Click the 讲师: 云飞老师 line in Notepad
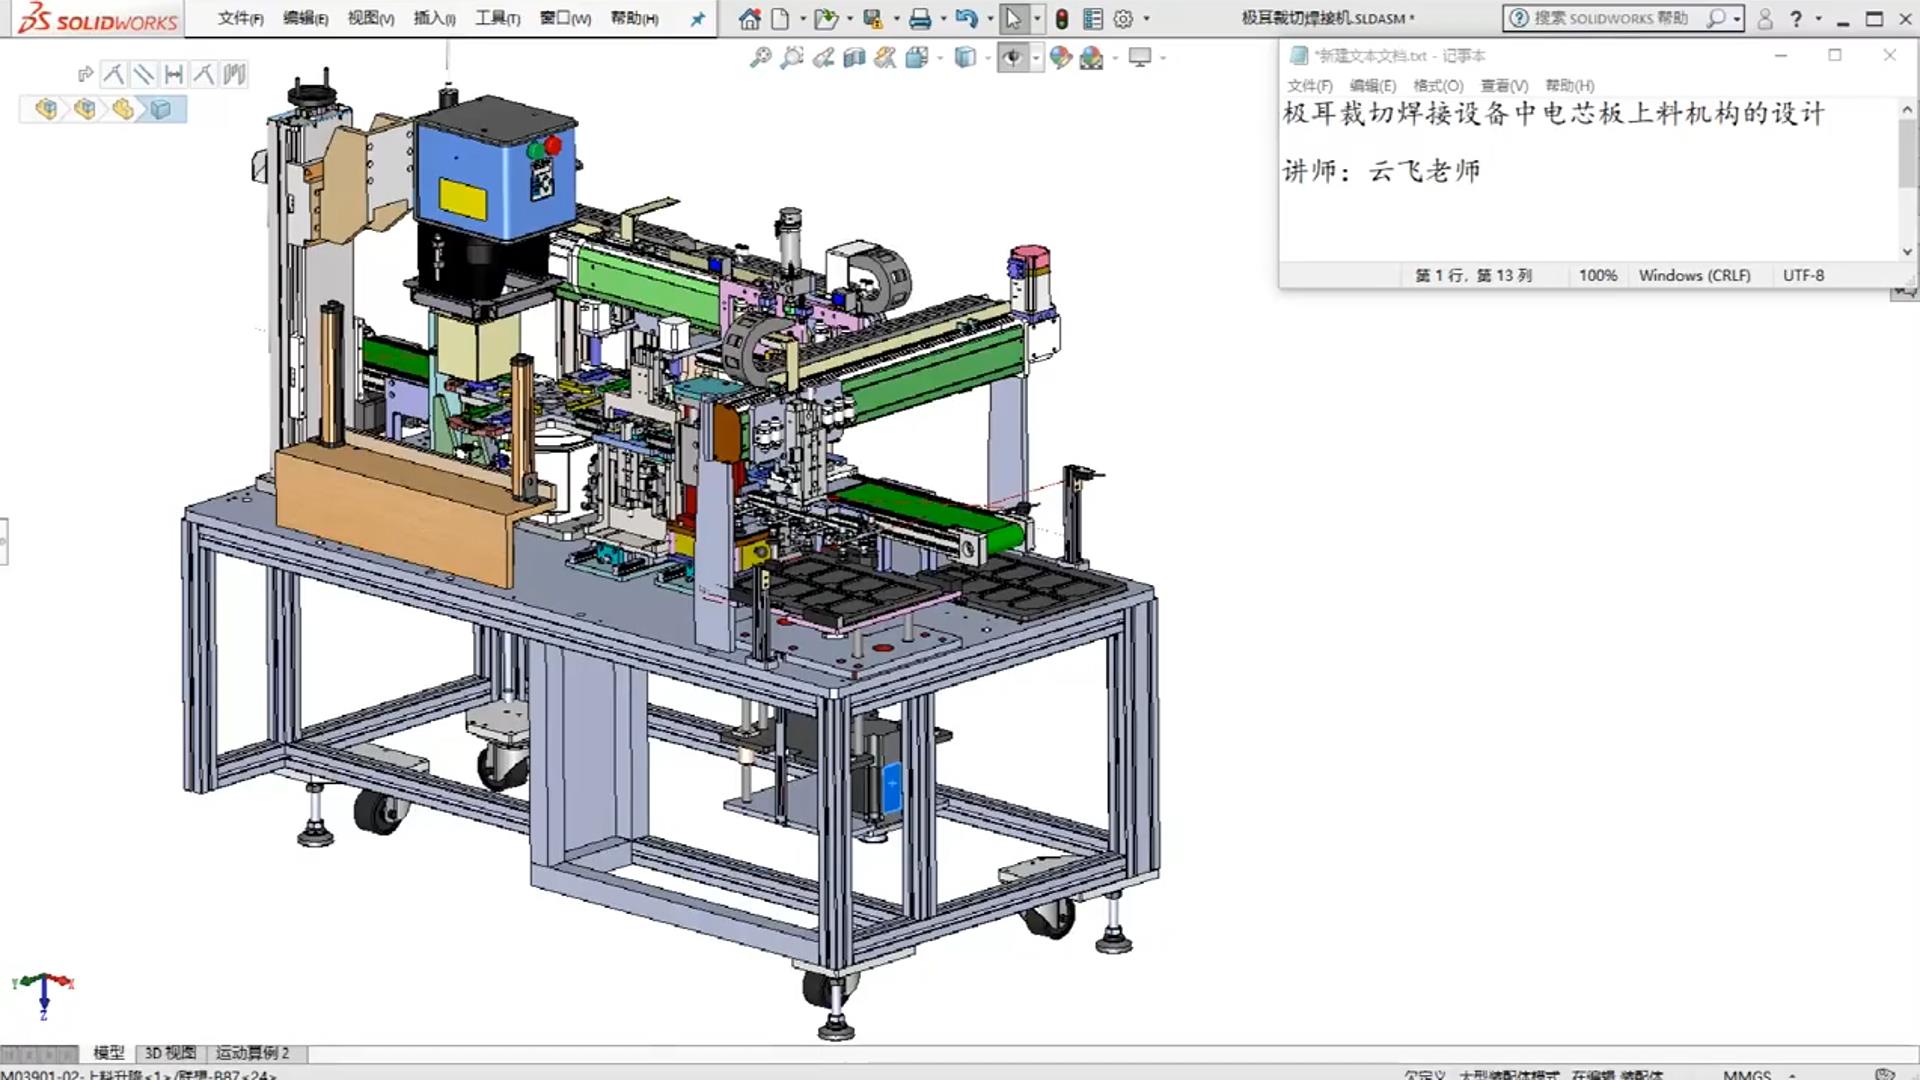 [x=1381, y=171]
